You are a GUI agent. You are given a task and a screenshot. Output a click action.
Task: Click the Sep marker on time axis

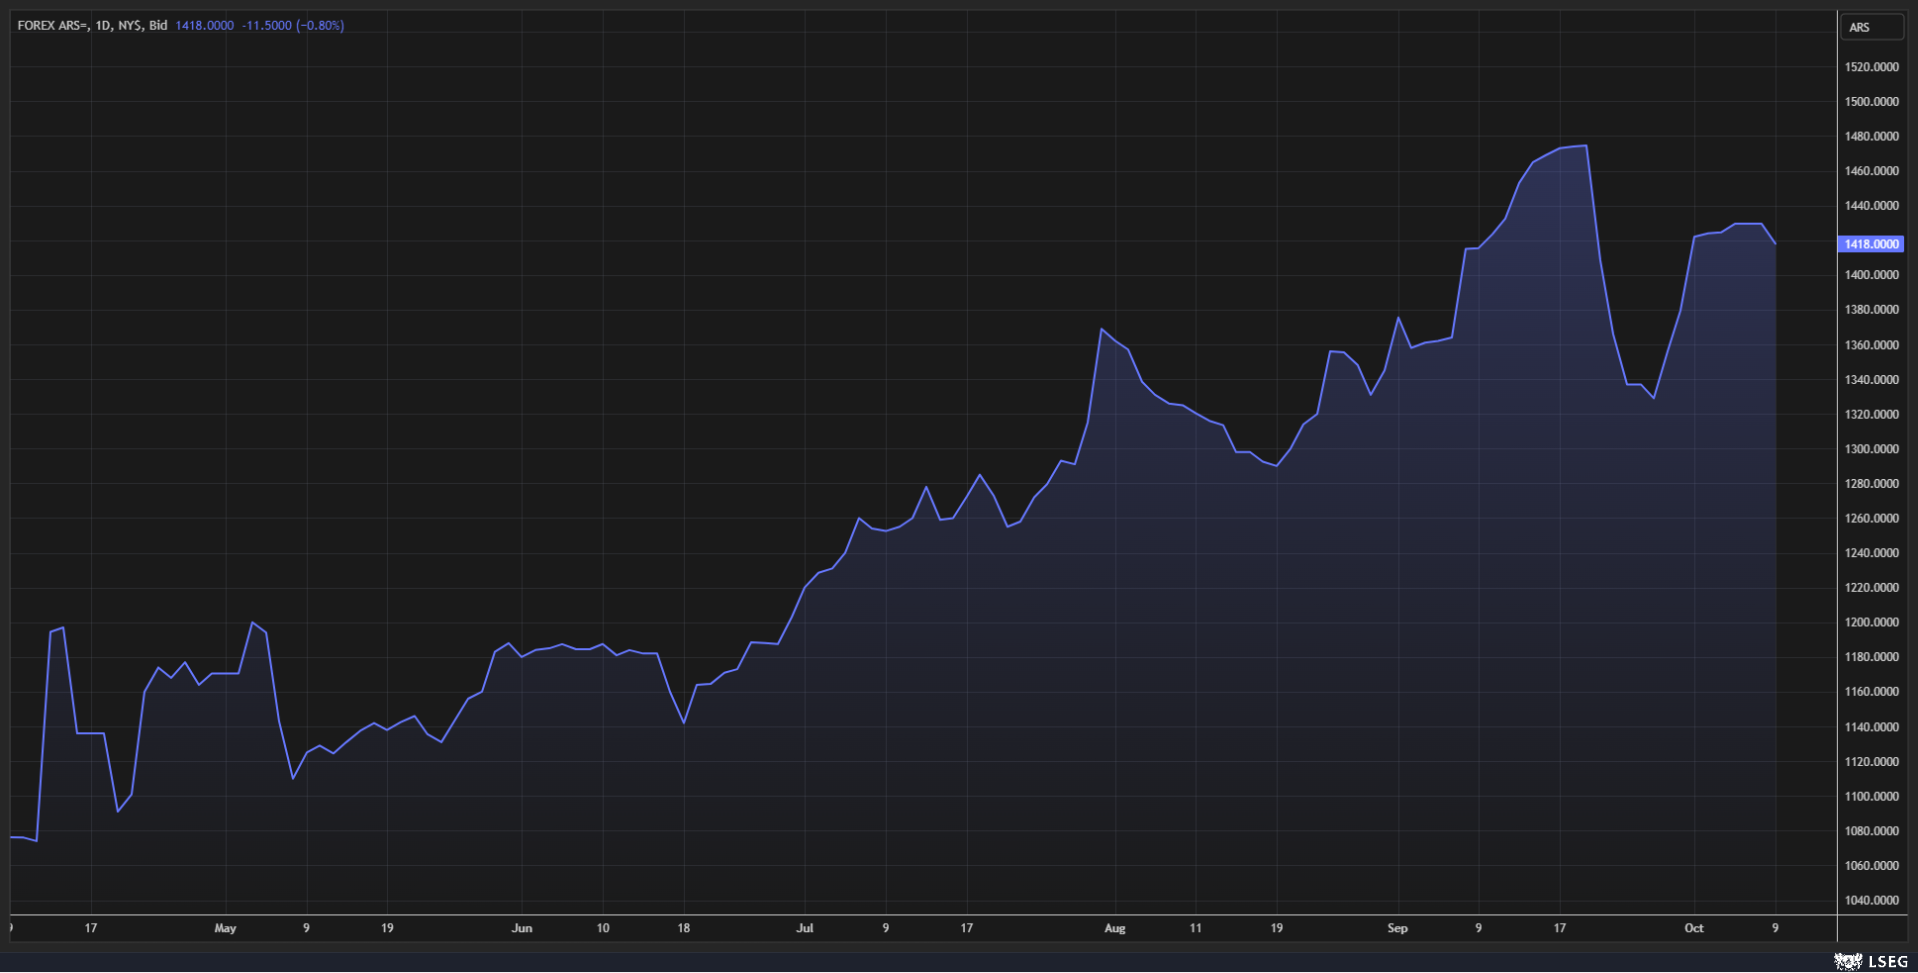pos(1397,928)
